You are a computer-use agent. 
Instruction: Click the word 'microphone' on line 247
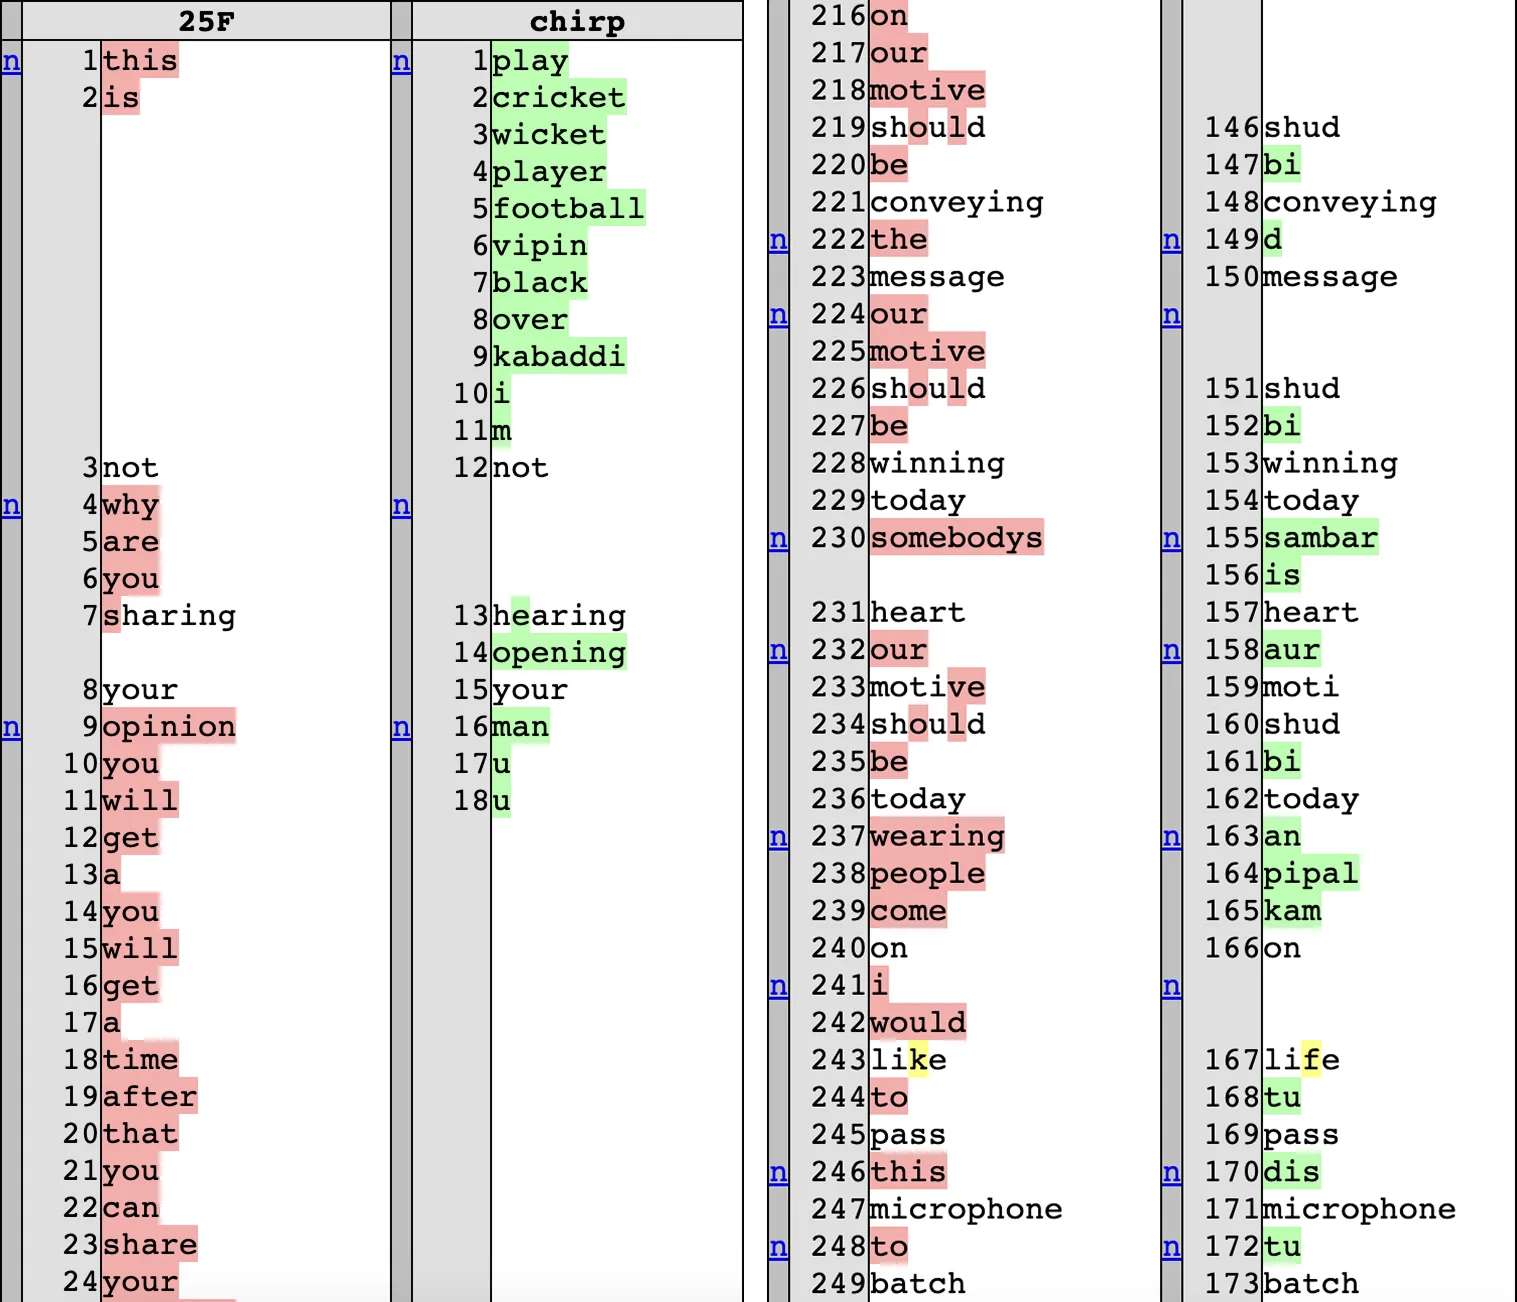click(x=965, y=1209)
